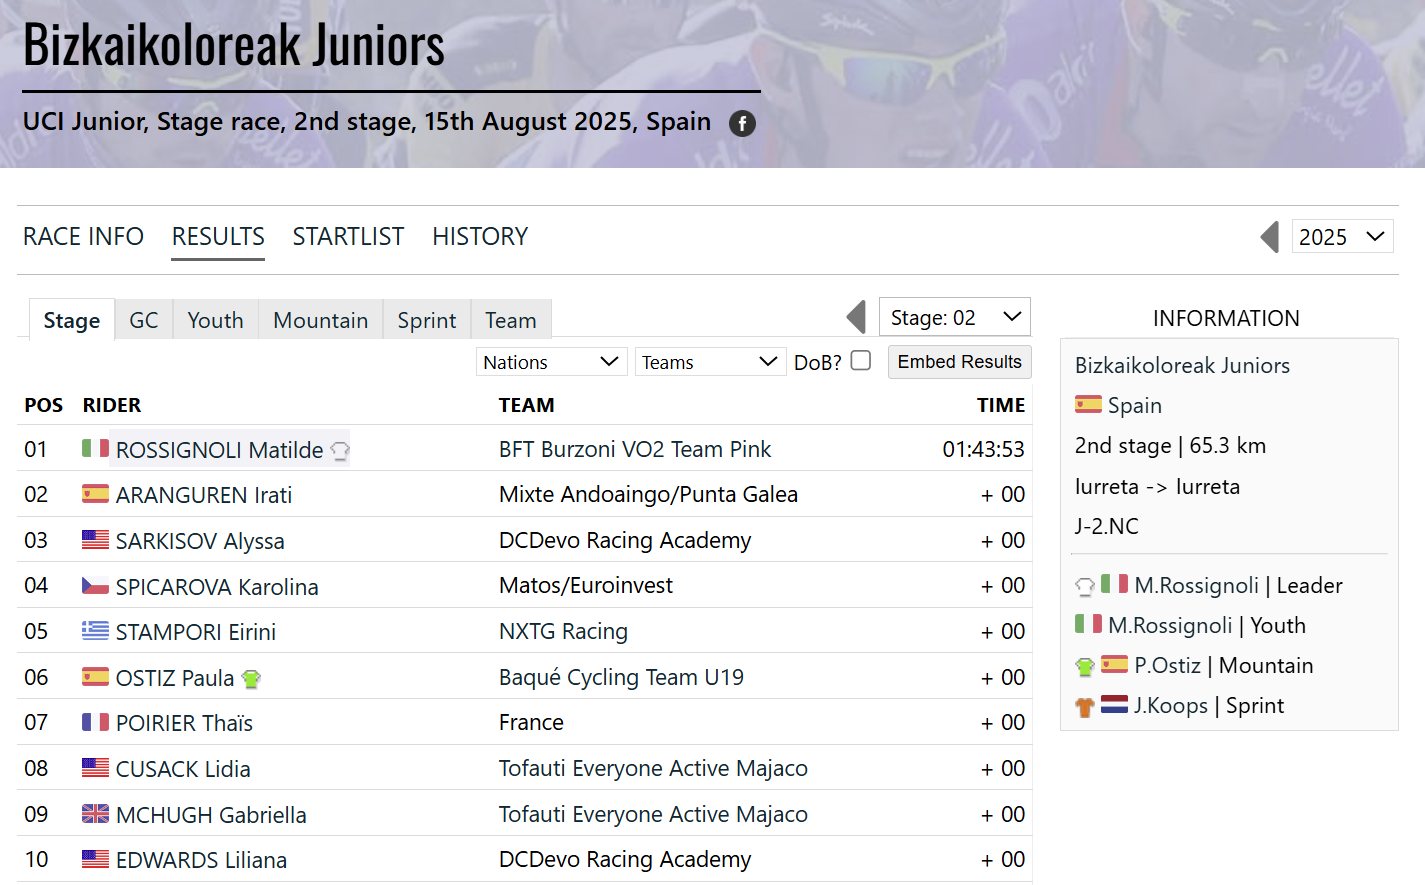The height and width of the screenshot is (885, 1425).
Task: Open rider SARKISOV Alyssa
Action: [x=200, y=541]
